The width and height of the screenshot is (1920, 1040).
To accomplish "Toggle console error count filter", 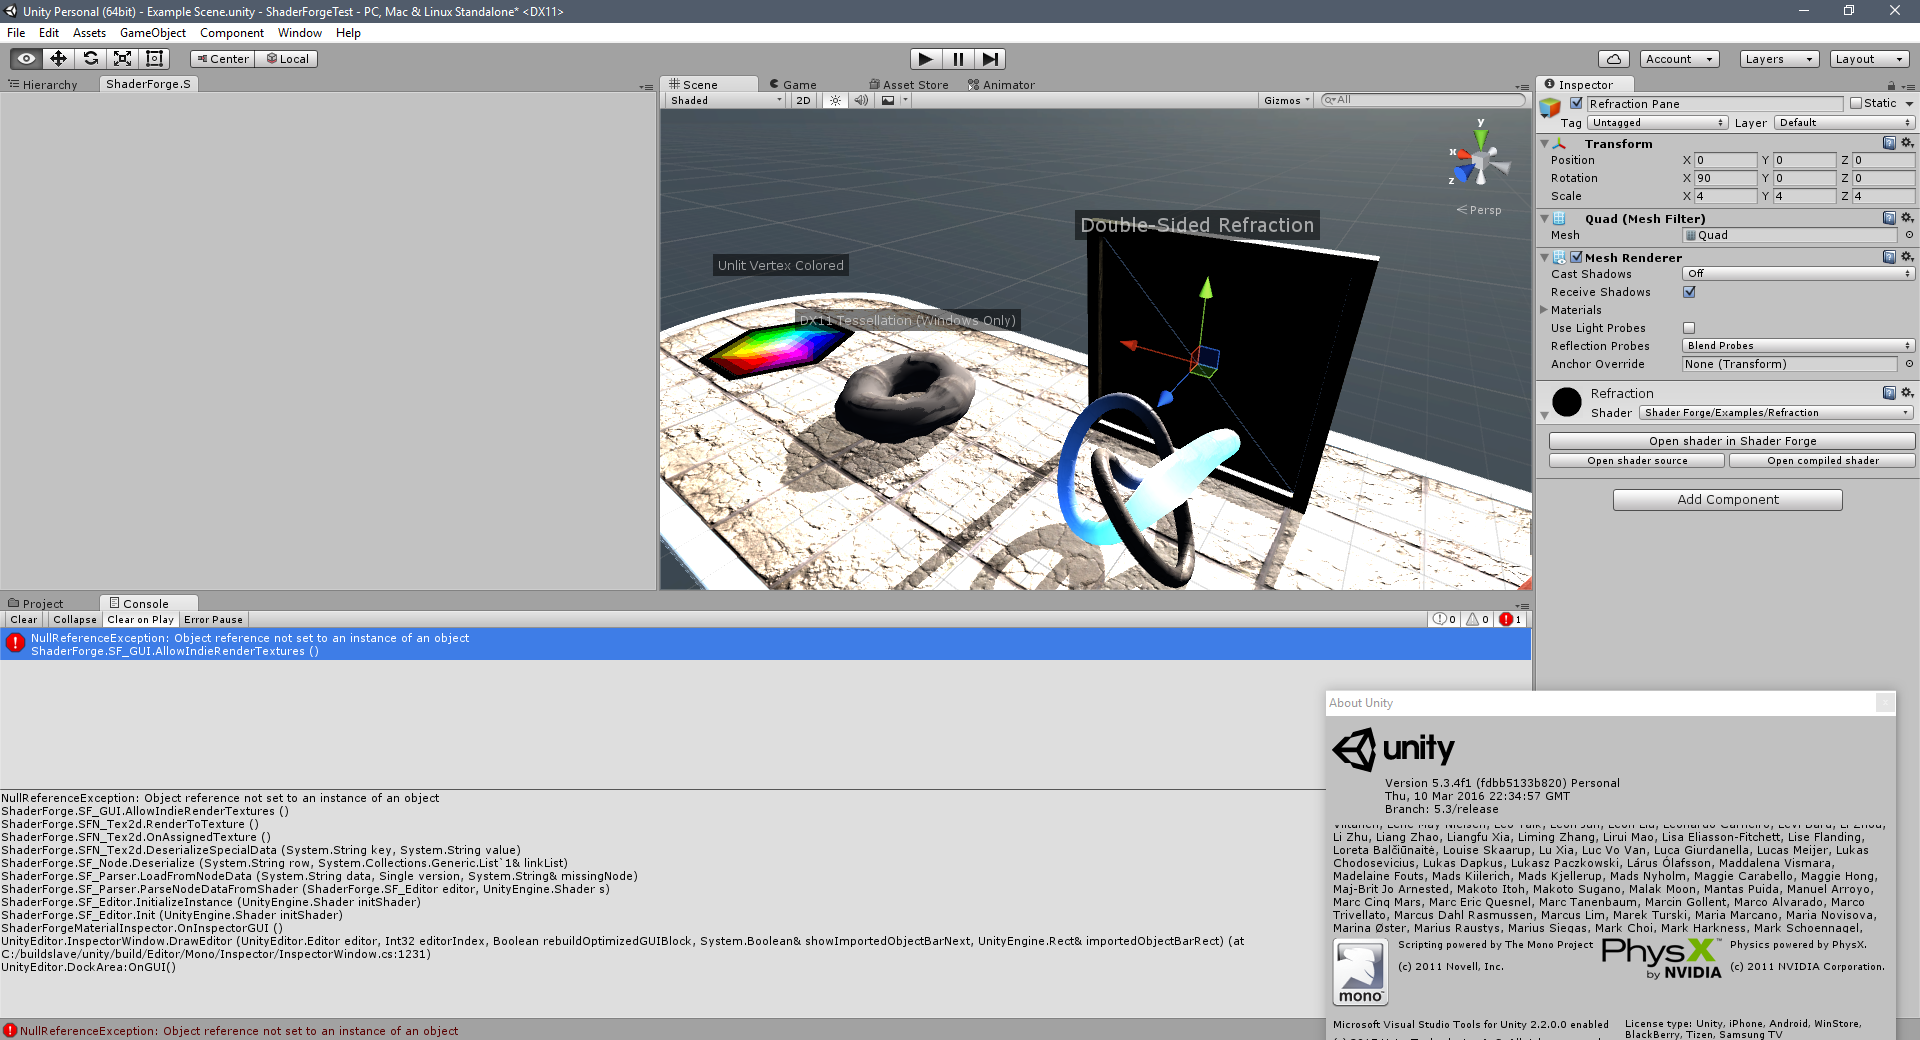I will pyautogui.click(x=1511, y=620).
